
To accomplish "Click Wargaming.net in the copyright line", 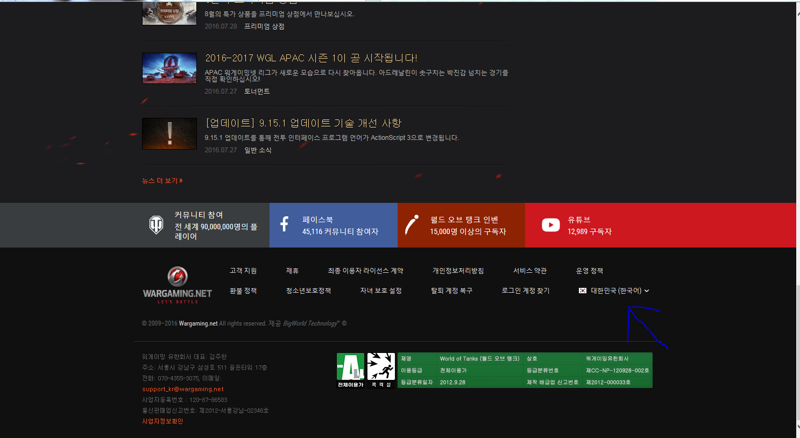I will click(198, 324).
